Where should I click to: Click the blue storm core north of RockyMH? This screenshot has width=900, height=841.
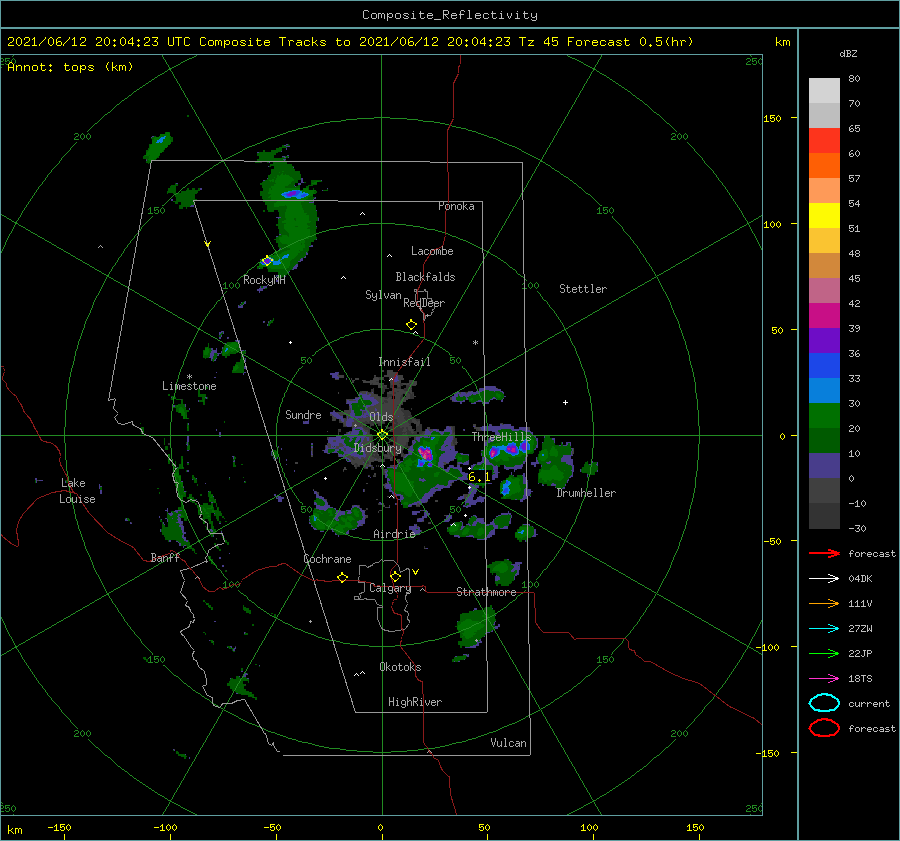click(x=294, y=194)
